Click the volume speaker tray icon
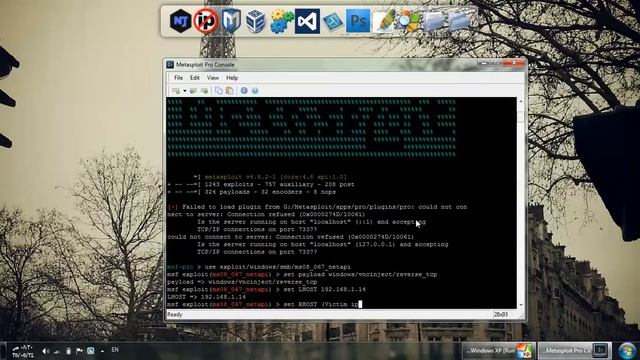This screenshot has width=640, height=360. [45, 351]
